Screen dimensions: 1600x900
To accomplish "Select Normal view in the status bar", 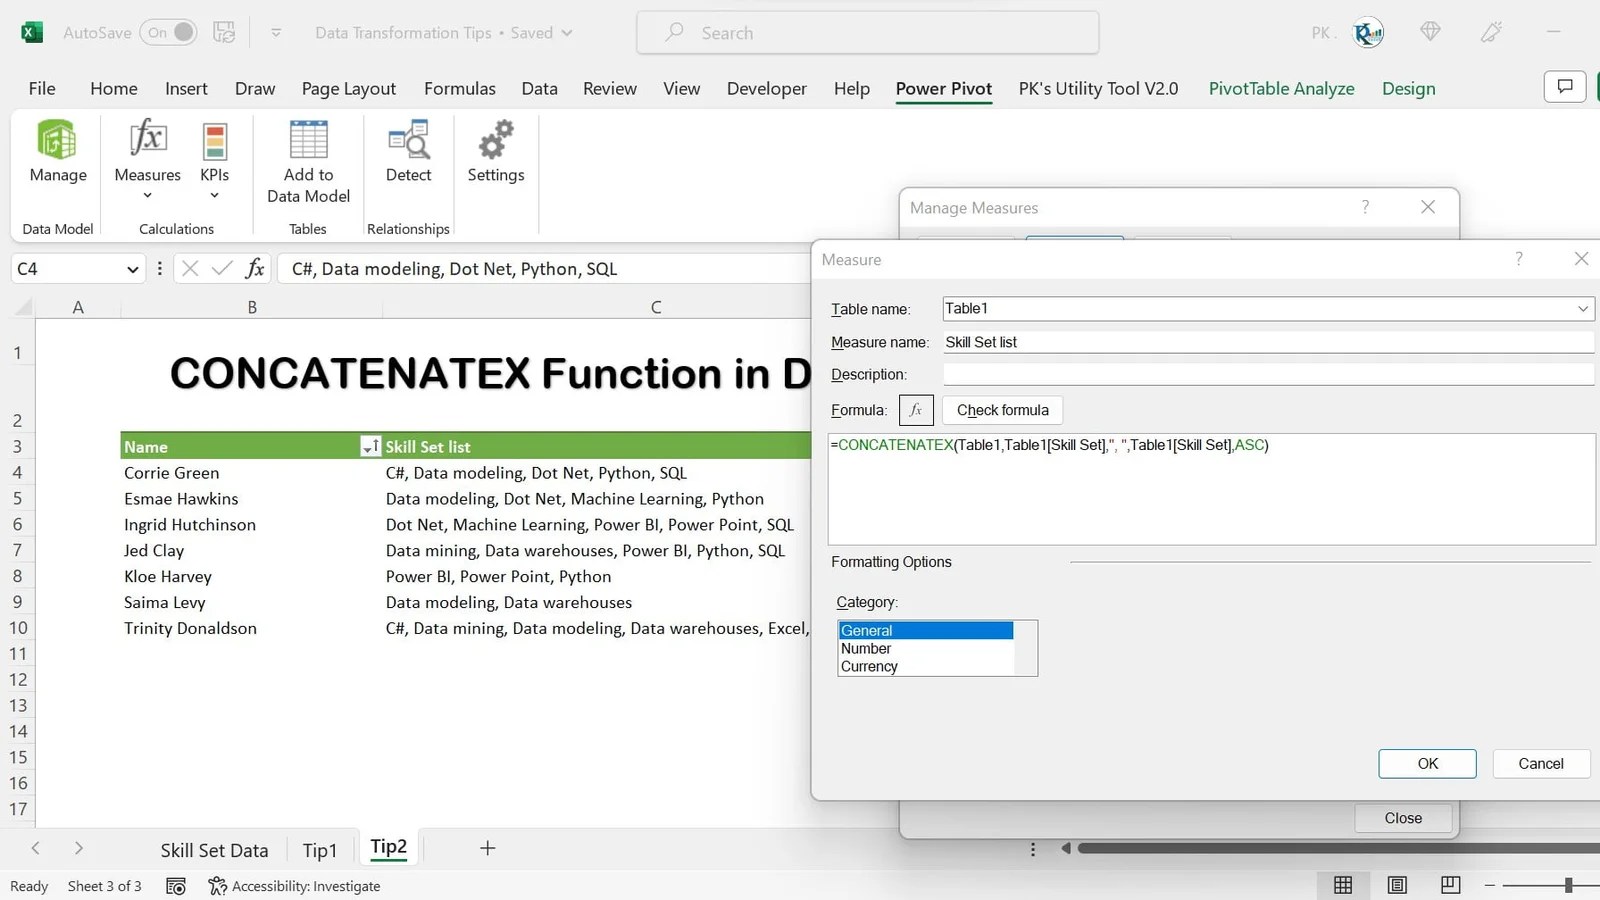I will coord(1343,884).
